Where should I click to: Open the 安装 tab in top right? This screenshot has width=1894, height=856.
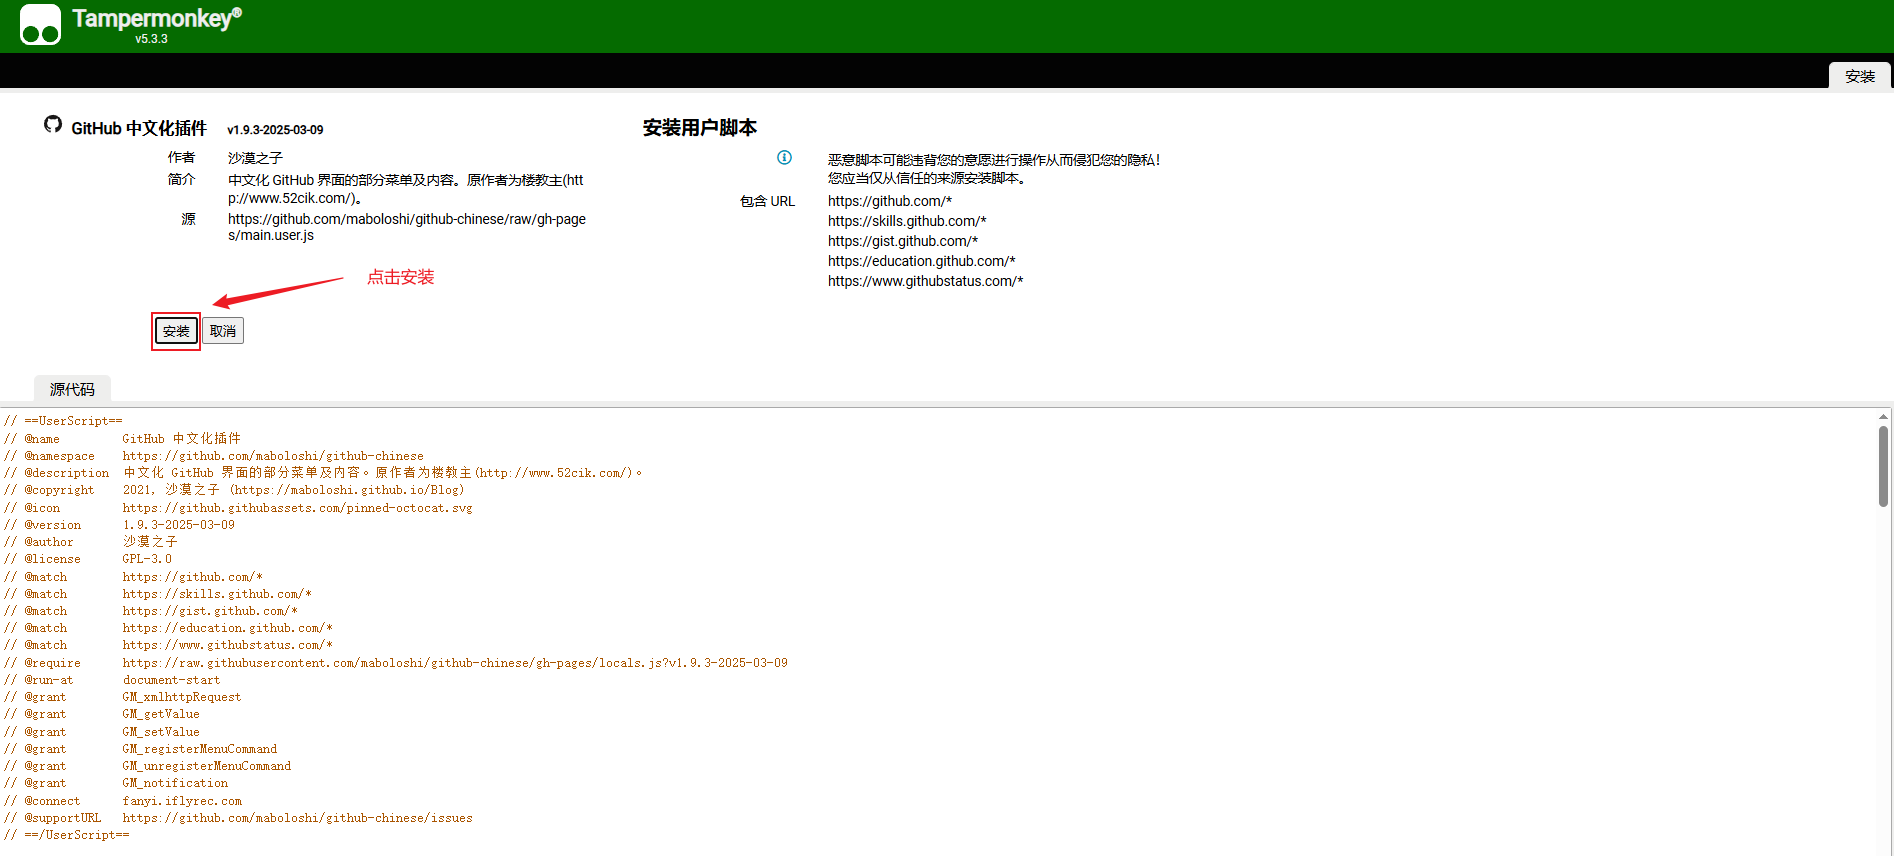click(1860, 76)
